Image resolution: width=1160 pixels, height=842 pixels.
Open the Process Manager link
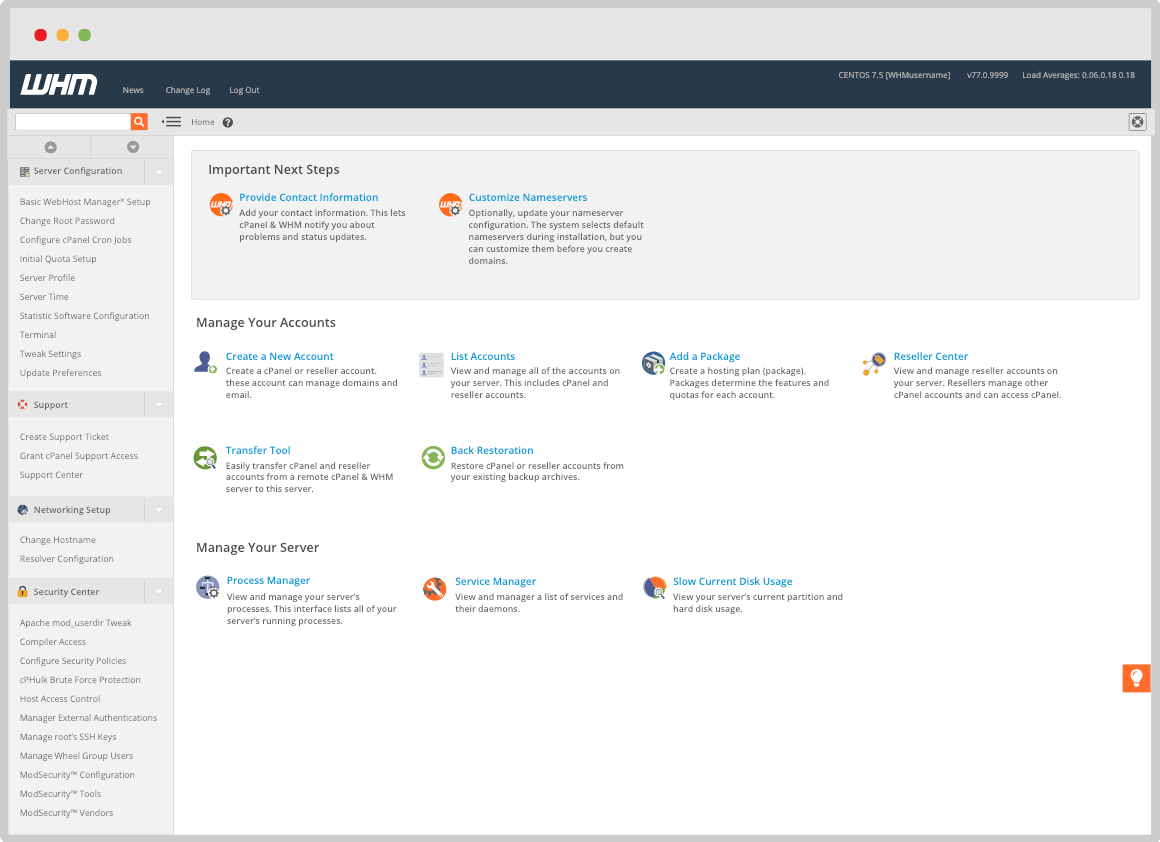[x=269, y=581]
